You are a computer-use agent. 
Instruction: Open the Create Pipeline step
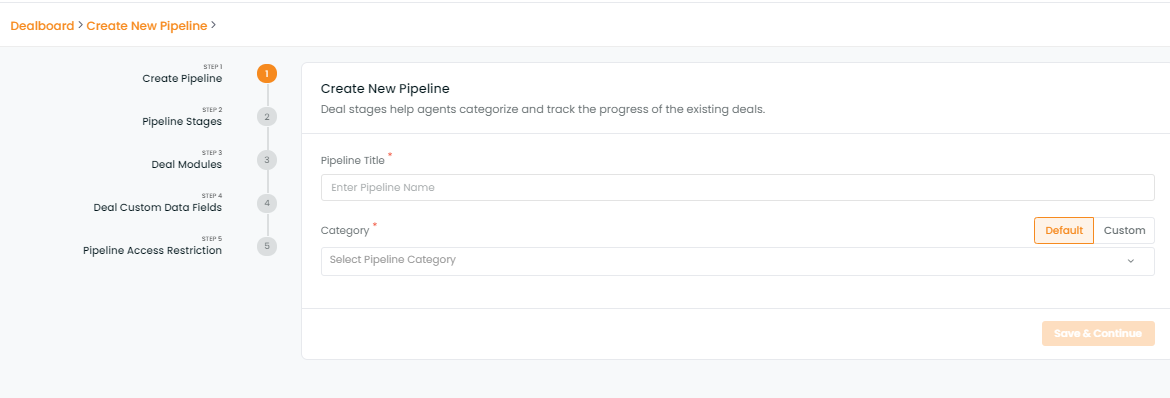click(182, 78)
